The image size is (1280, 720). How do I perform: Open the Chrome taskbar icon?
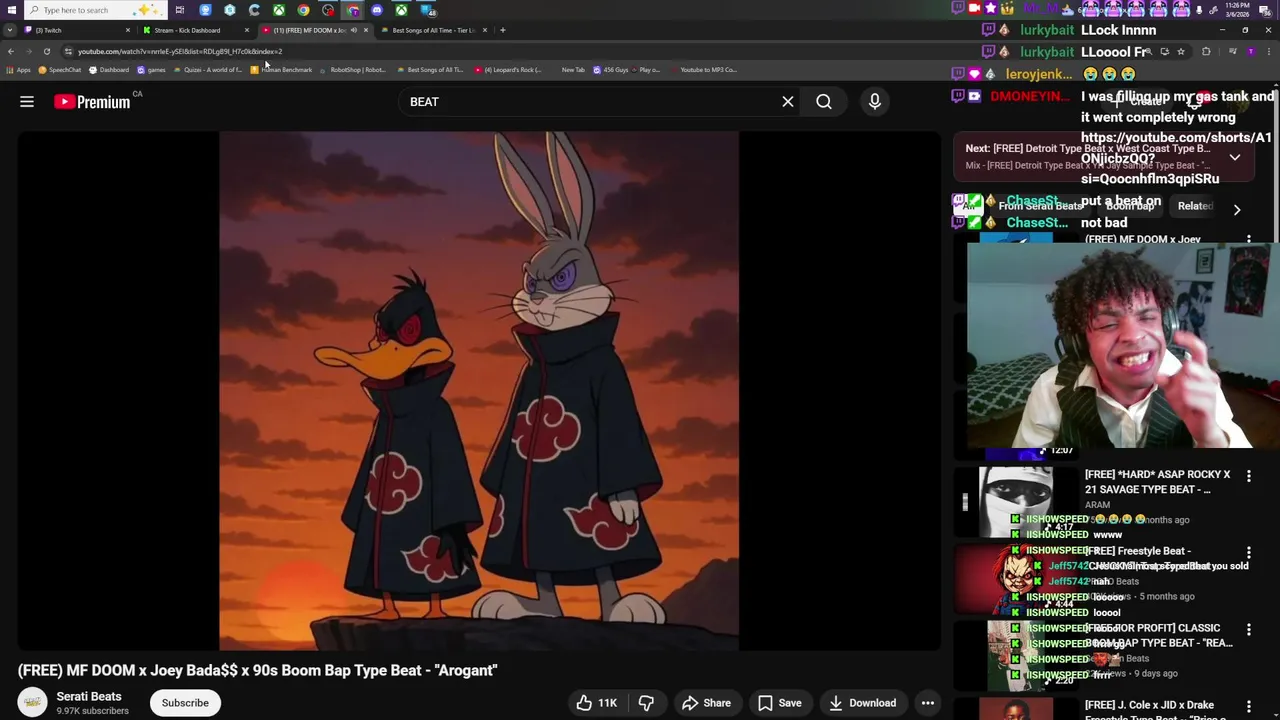pyautogui.click(x=303, y=10)
